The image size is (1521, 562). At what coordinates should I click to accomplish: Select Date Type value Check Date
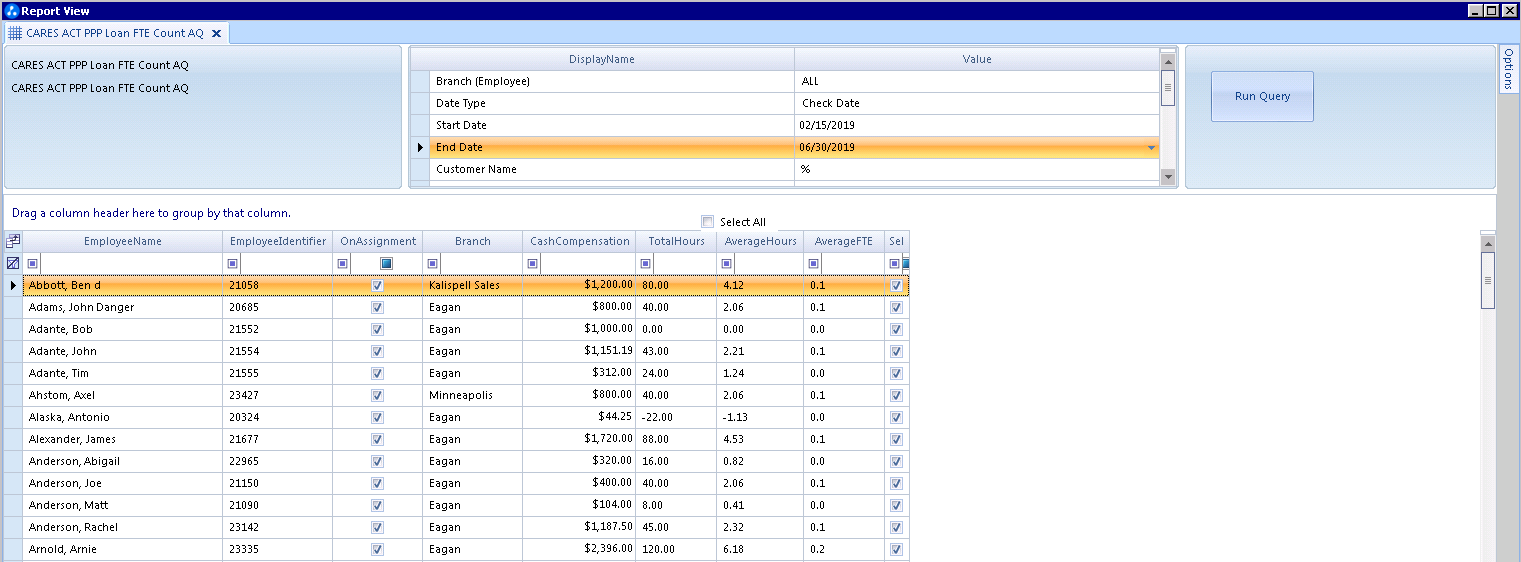click(977, 104)
